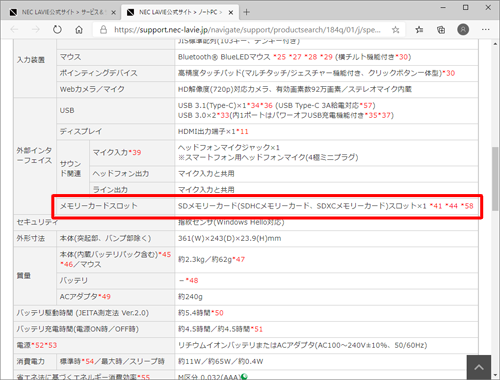Open footnote *41 in メモリーカードスロット row
This screenshot has width=500, height=380.
[x=436, y=206]
